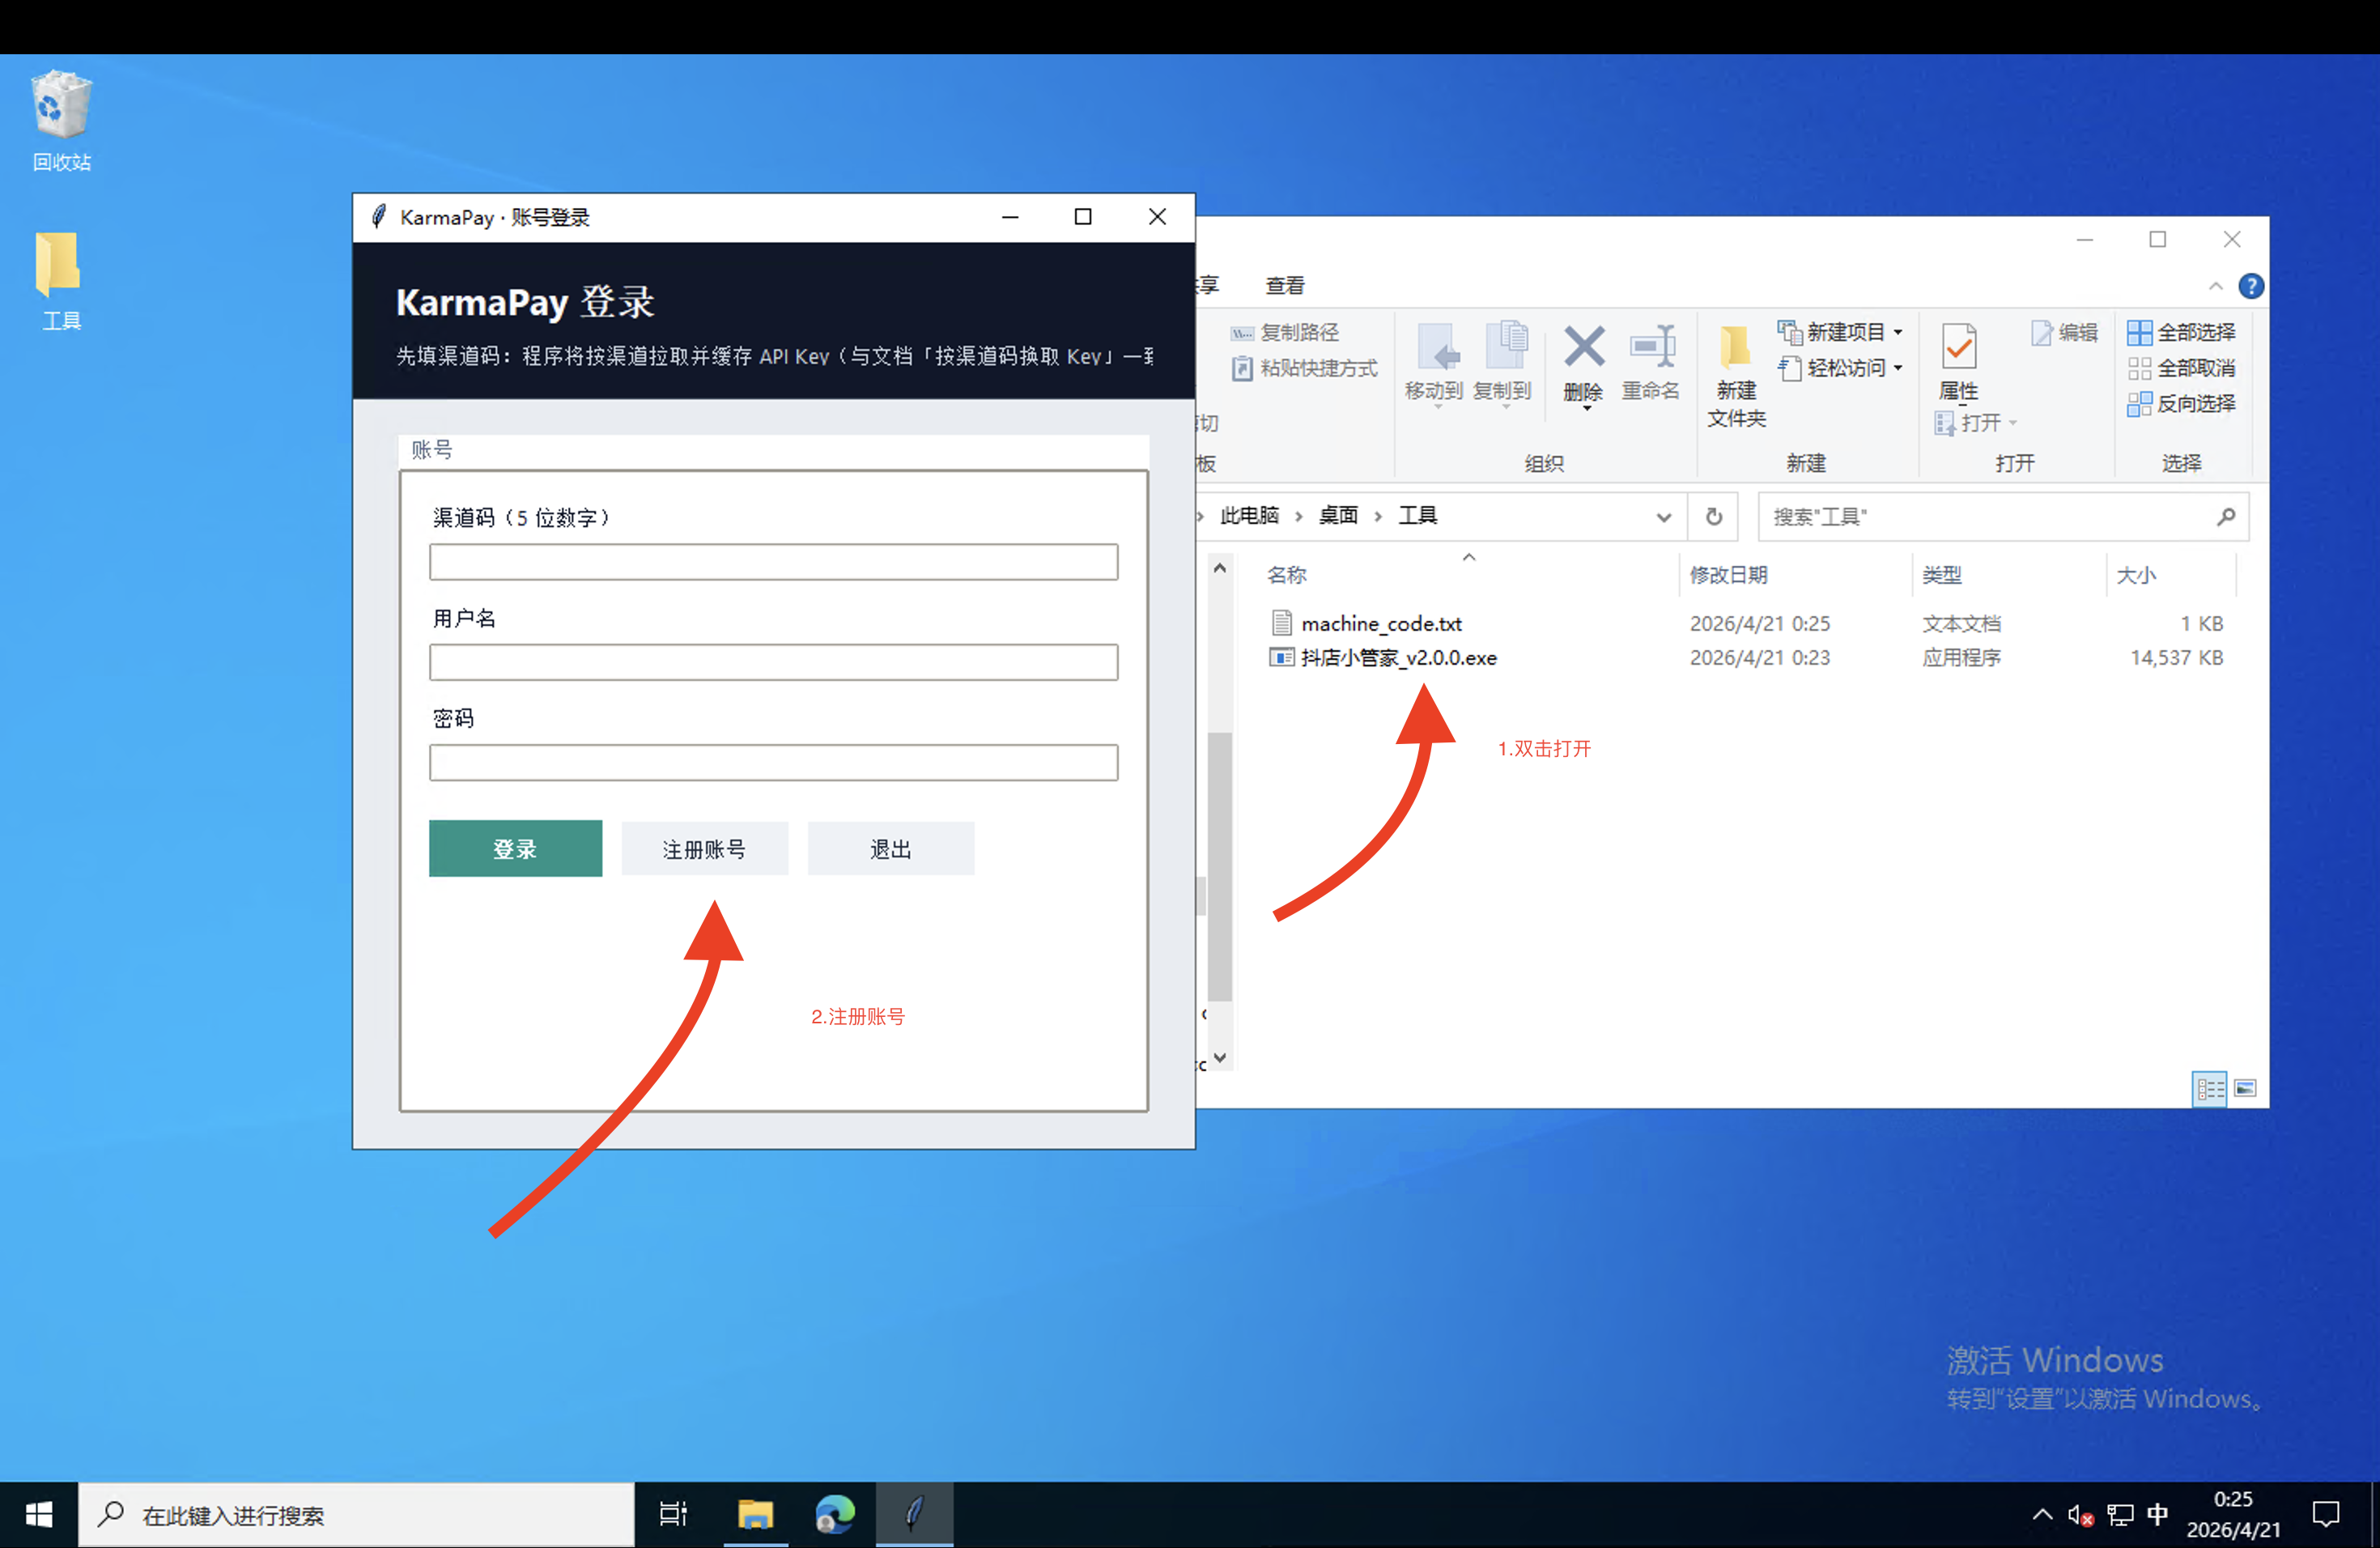Focus the 密码 input field
The width and height of the screenshot is (2380, 1548).
point(773,761)
